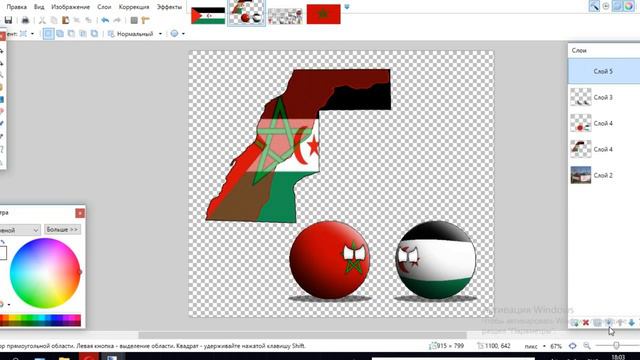Click Add new layer icon
Image resolution: width=640 pixels, height=360 pixels.
574,323
